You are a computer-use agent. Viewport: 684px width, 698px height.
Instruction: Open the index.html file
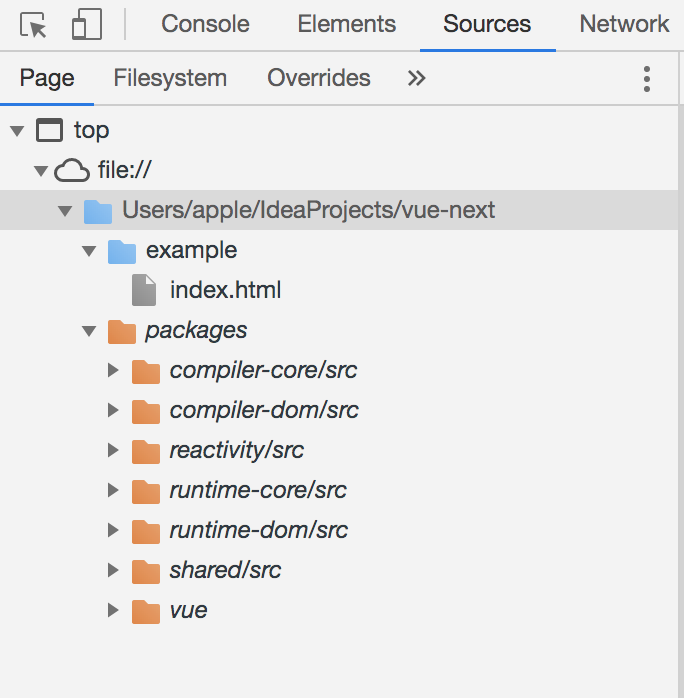tap(226, 290)
